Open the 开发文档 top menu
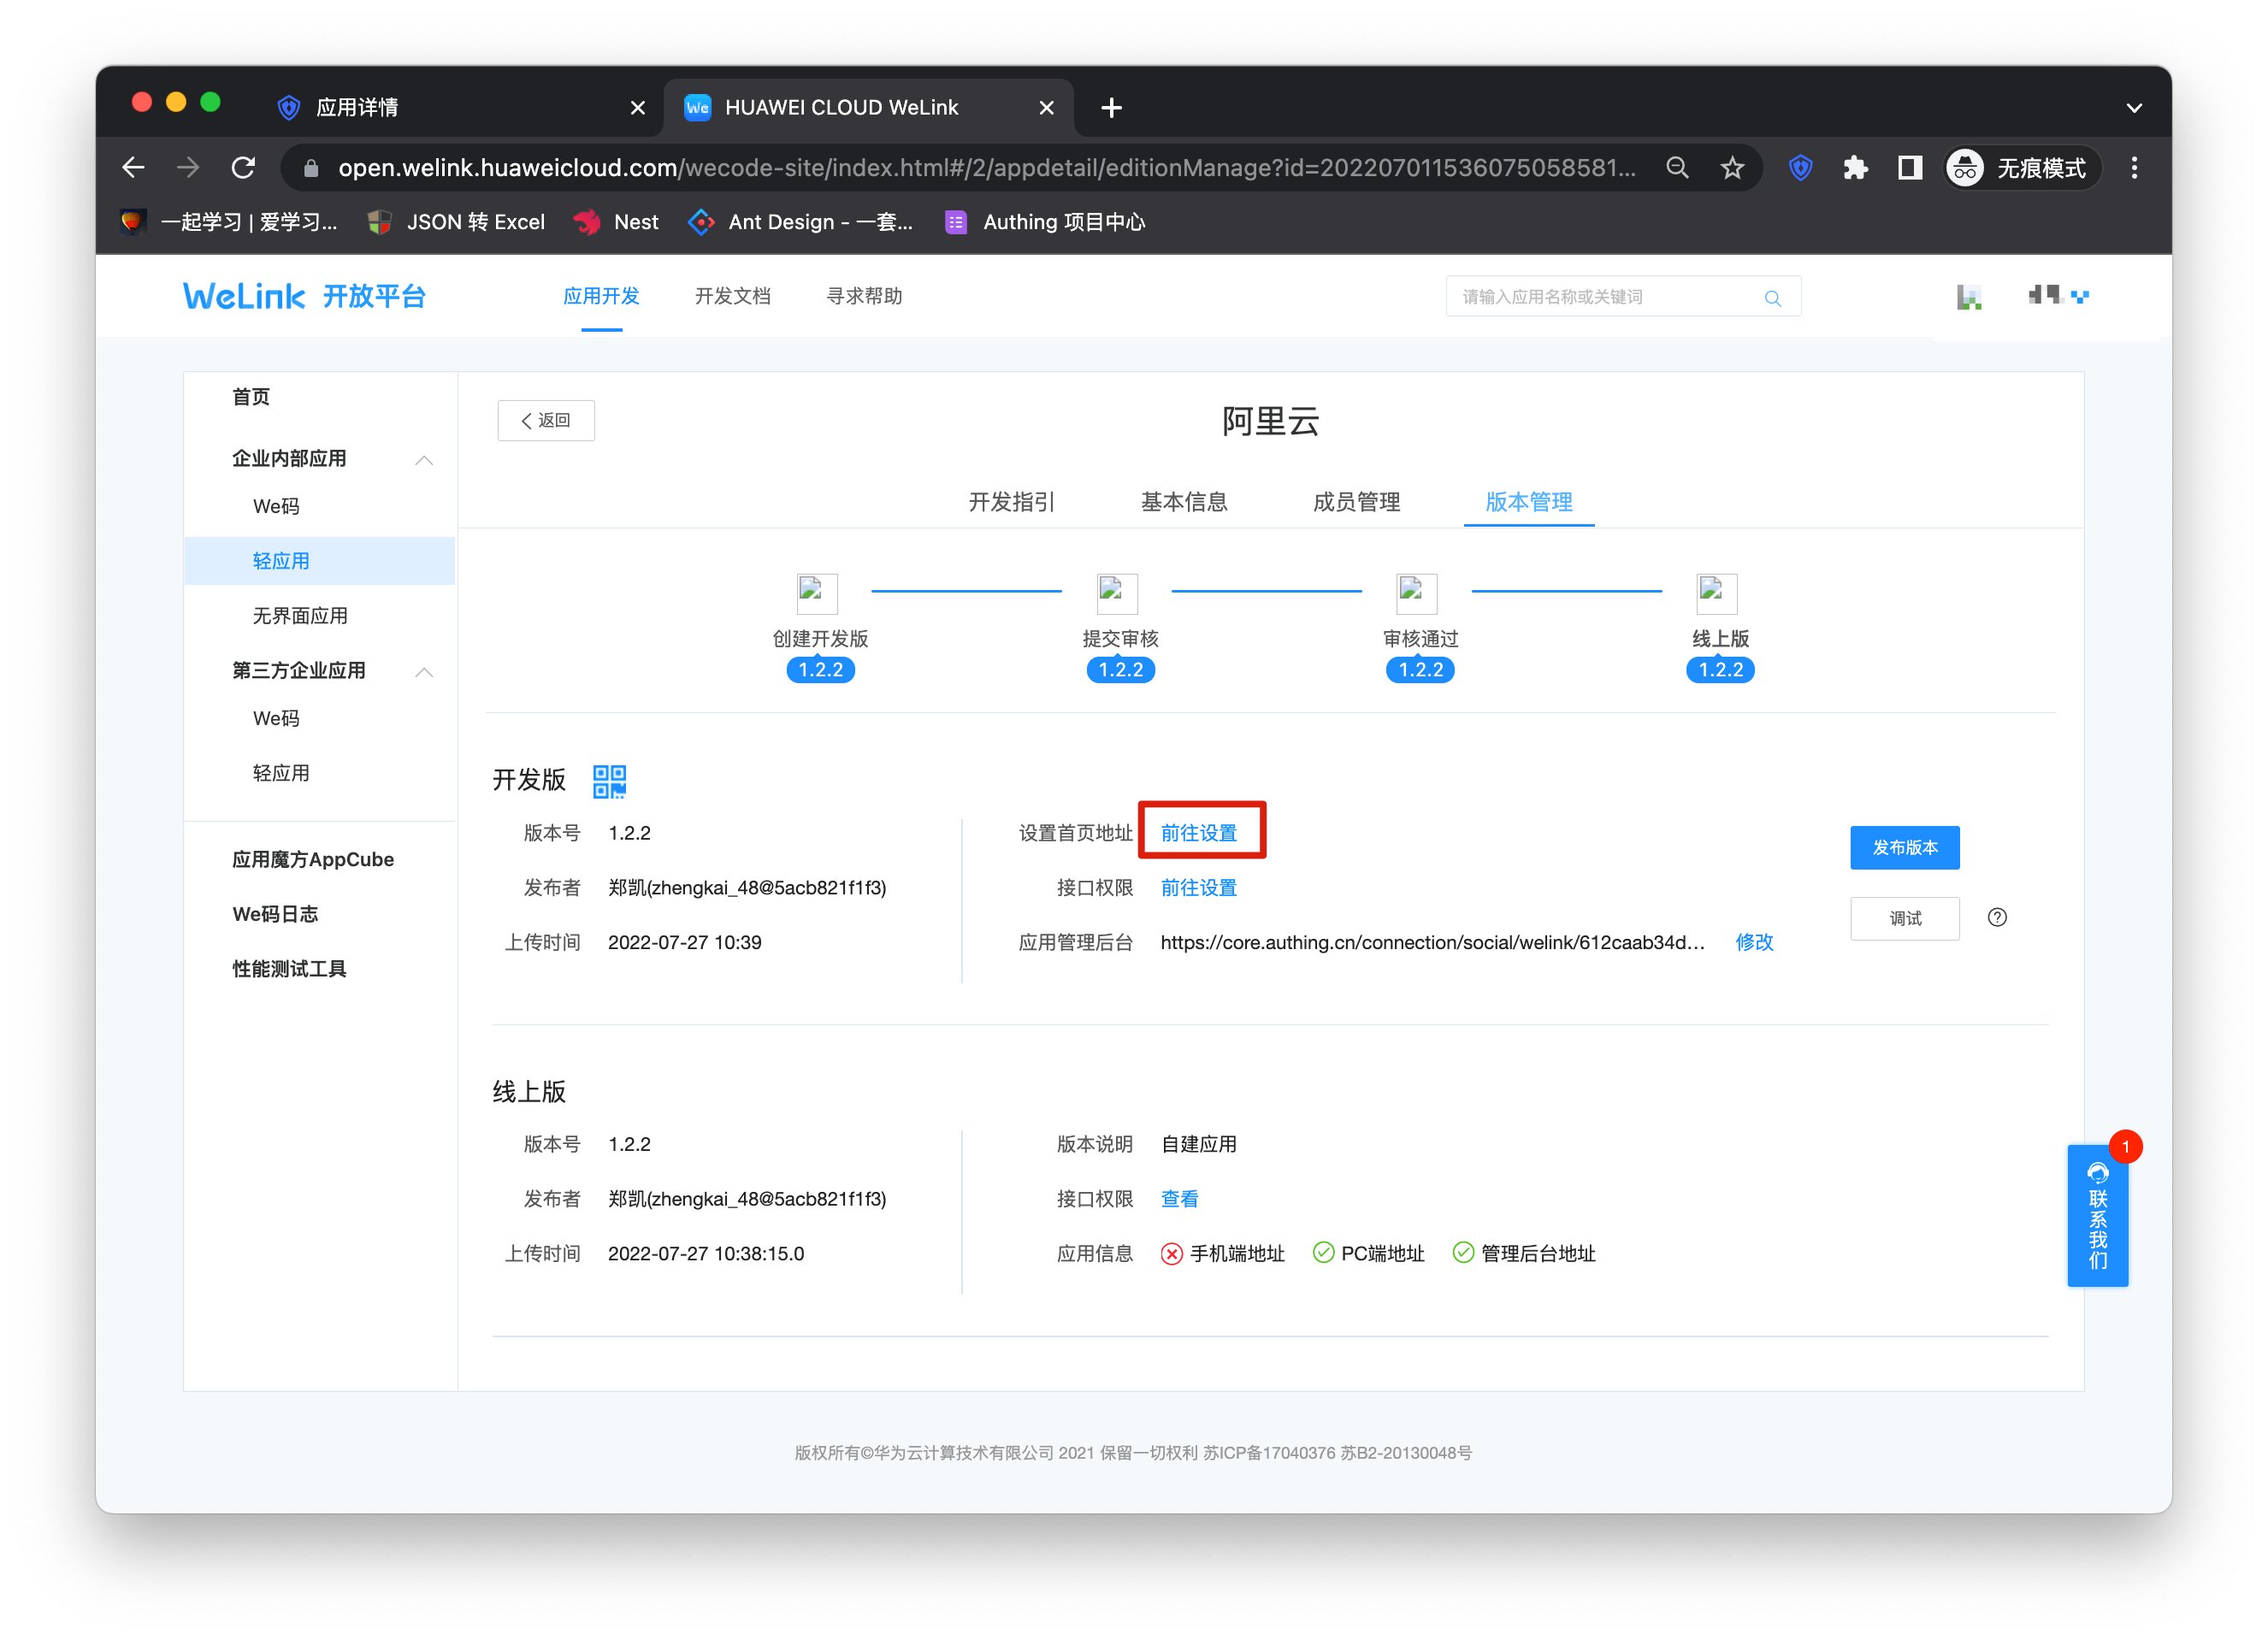Screen dimensions: 2268x1640 [x=732, y=296]
